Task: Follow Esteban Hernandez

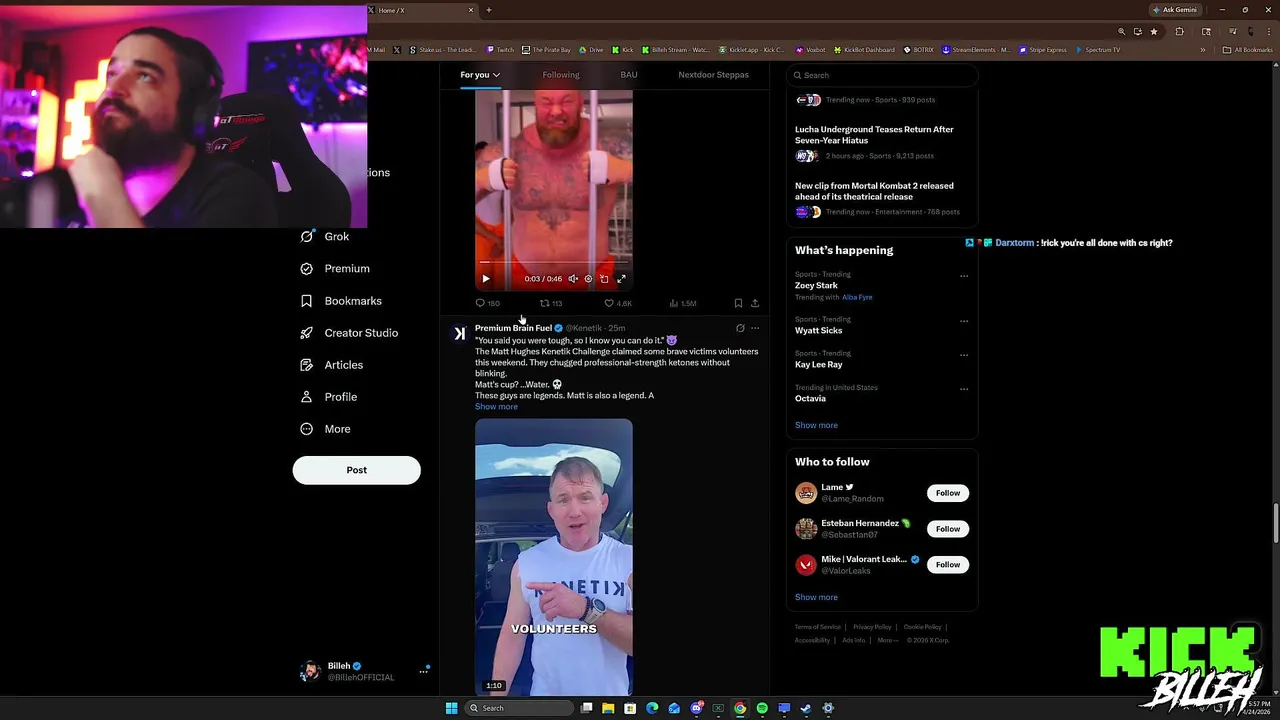Action: point(948,529)
